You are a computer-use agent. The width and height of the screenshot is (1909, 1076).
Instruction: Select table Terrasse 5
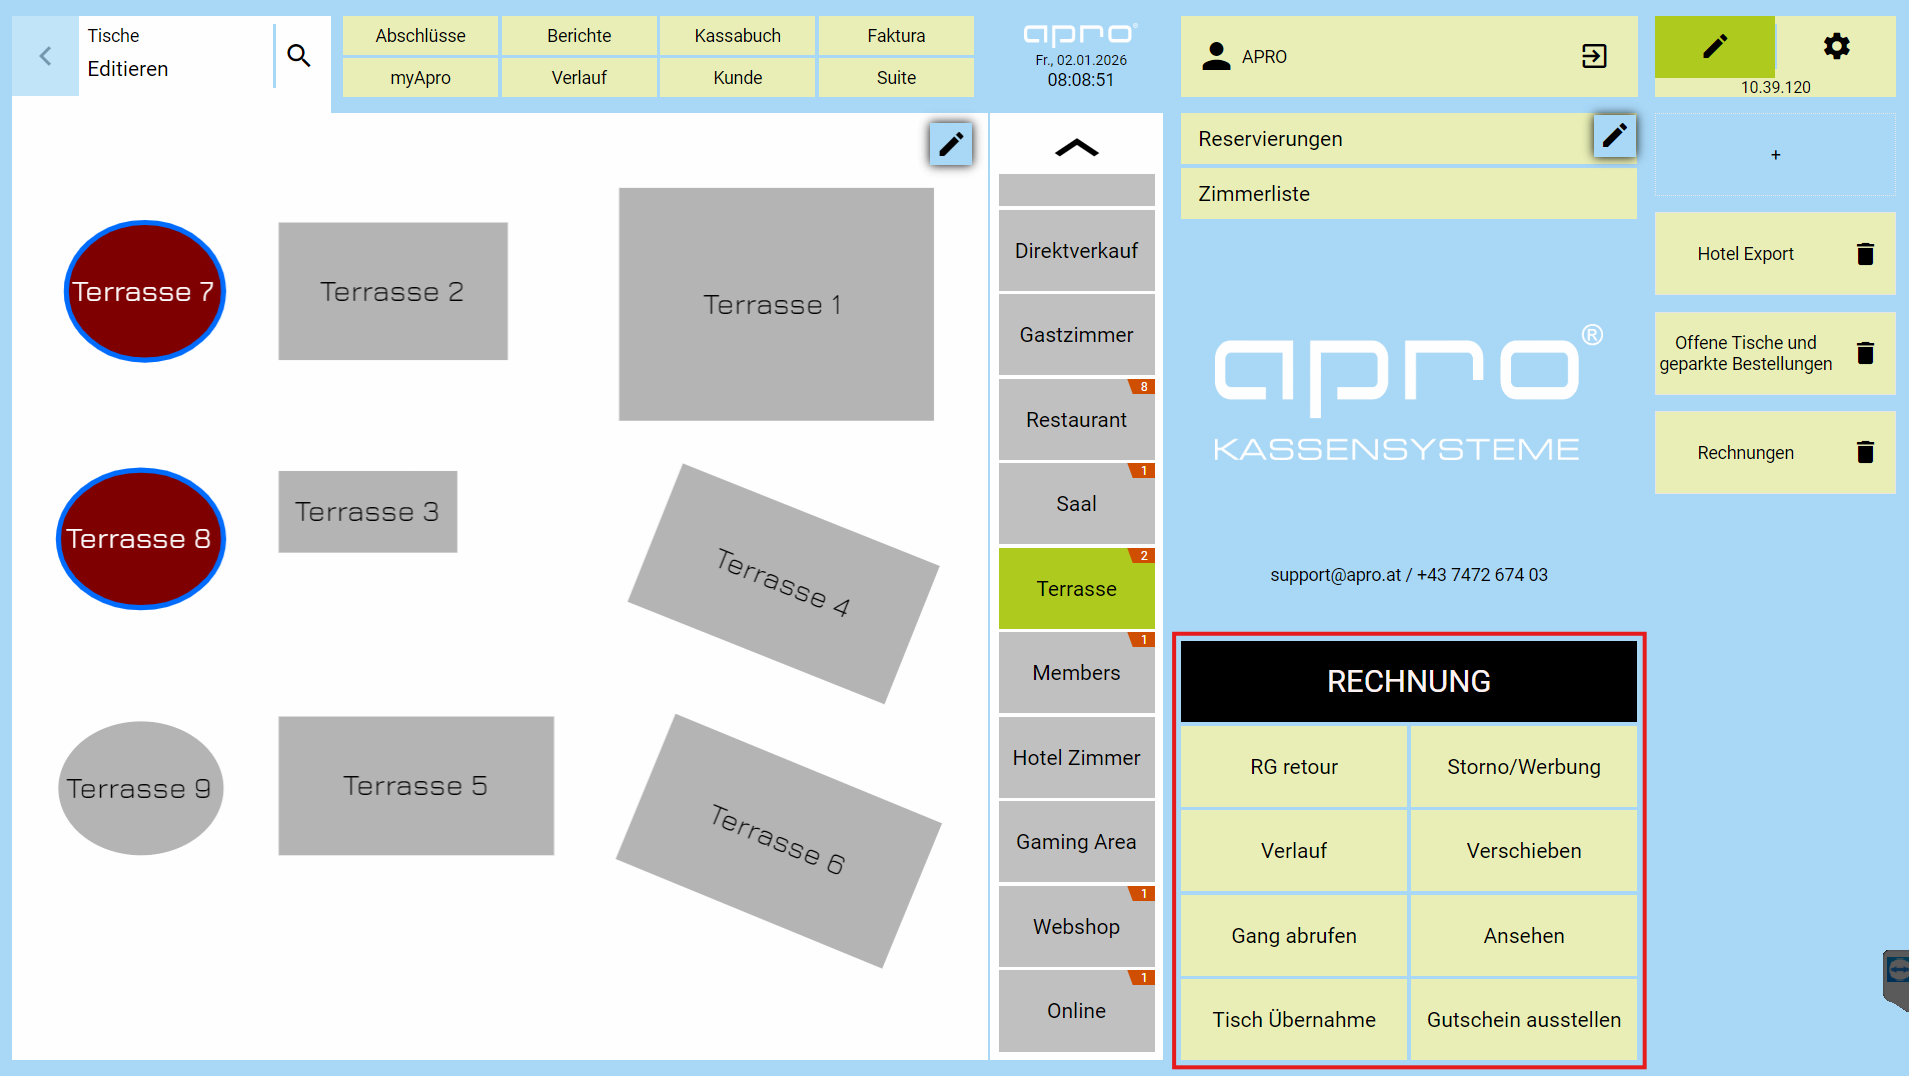click(416, 786)
